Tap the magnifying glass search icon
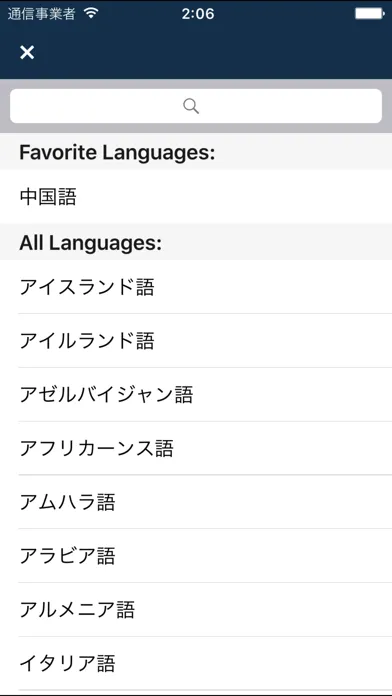 click(191, 106)
